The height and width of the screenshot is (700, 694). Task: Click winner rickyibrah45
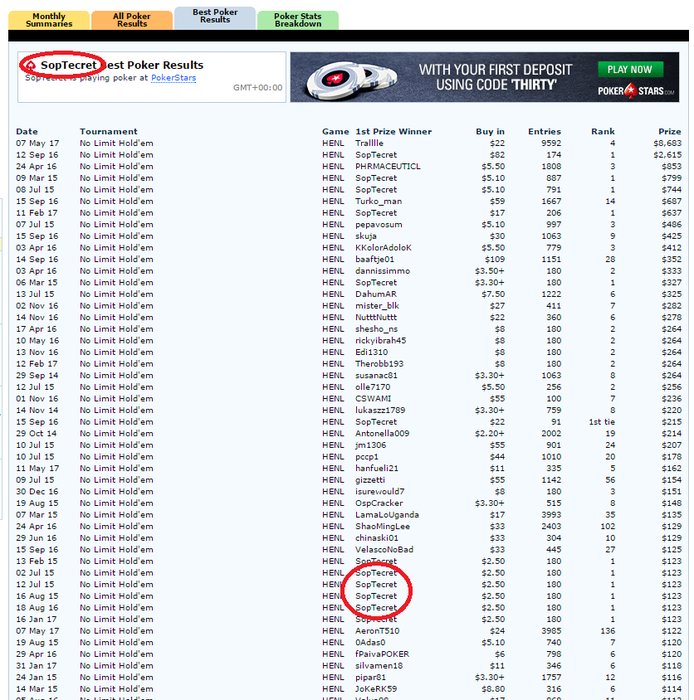pyautogui.click(x=381, y=340)
